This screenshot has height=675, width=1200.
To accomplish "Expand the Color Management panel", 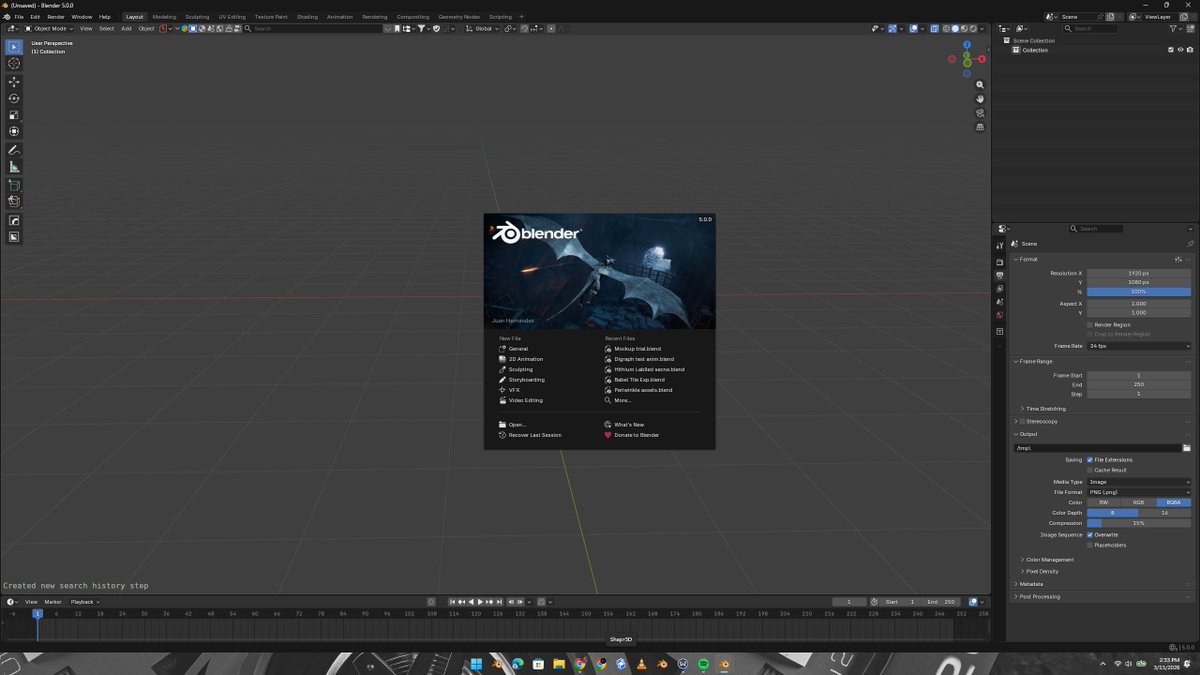I will point(1048,560).
